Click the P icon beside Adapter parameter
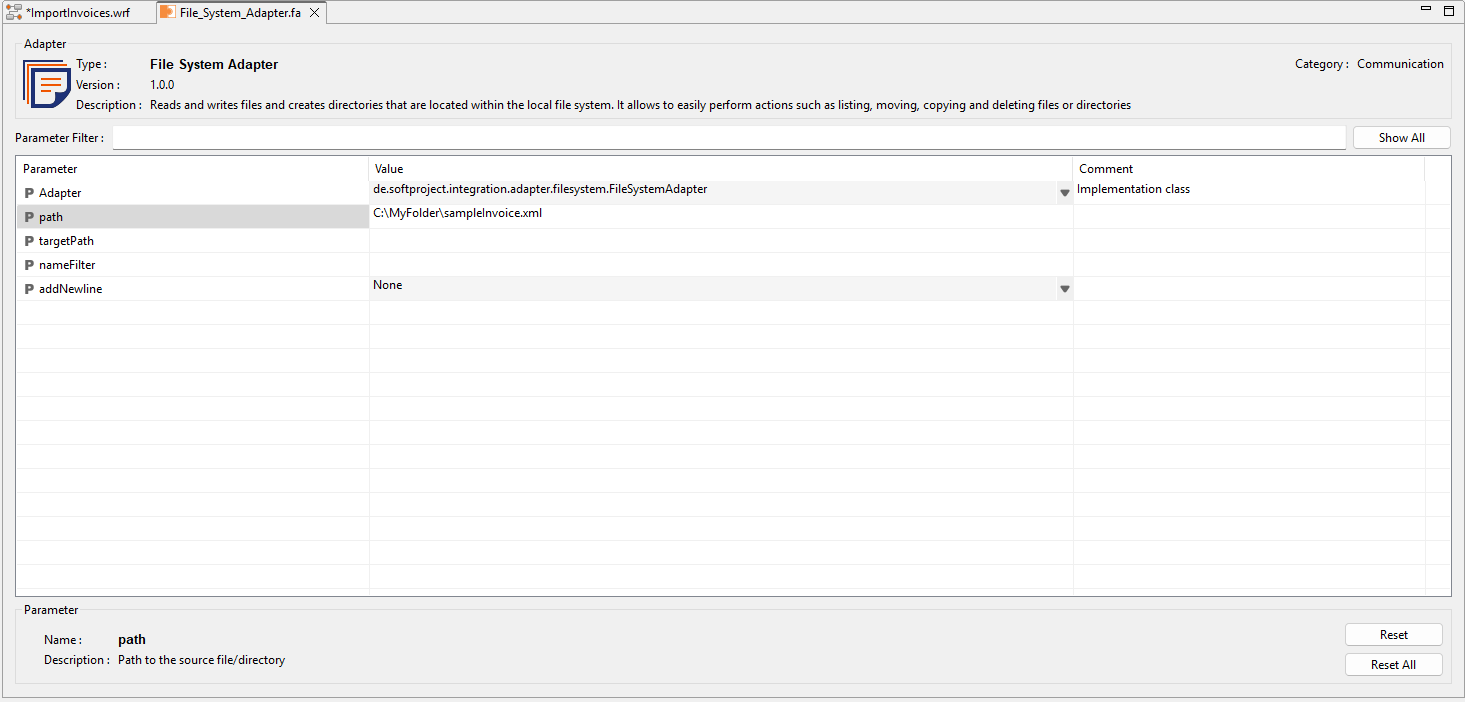The width and height of the screenshot is (1465, 702). [29, 193]
